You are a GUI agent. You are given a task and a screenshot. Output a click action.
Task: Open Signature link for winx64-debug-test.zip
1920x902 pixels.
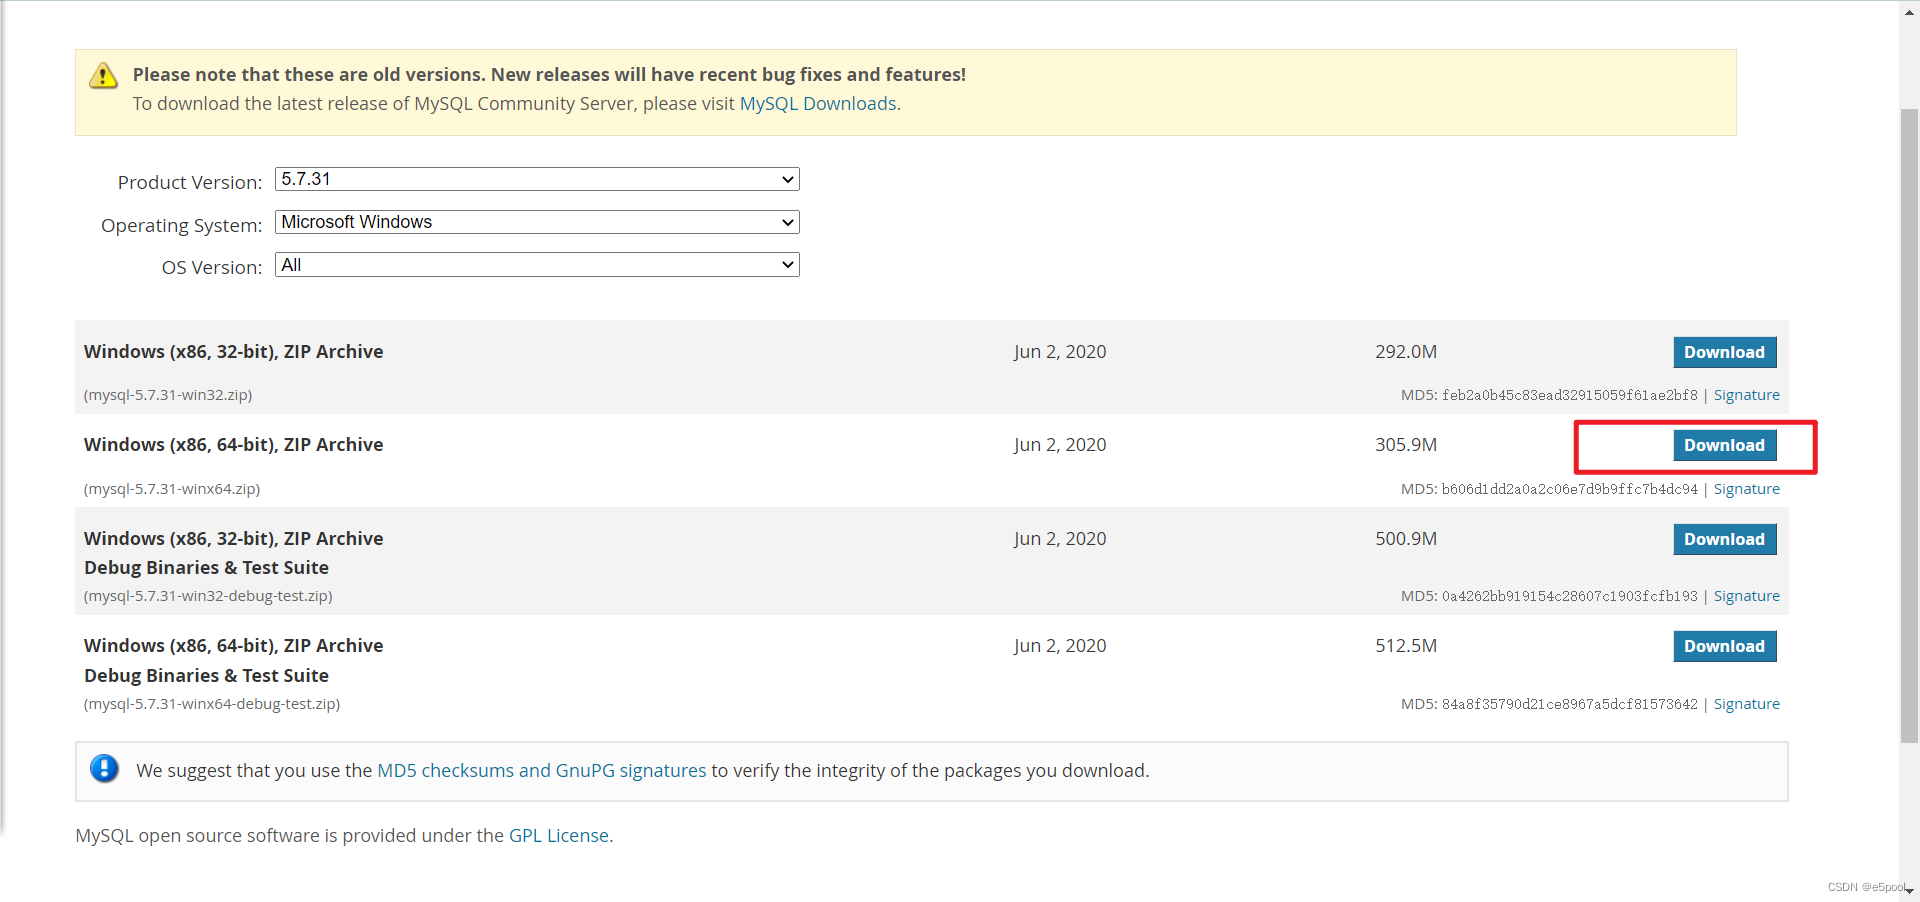(x=1746, y=704)
